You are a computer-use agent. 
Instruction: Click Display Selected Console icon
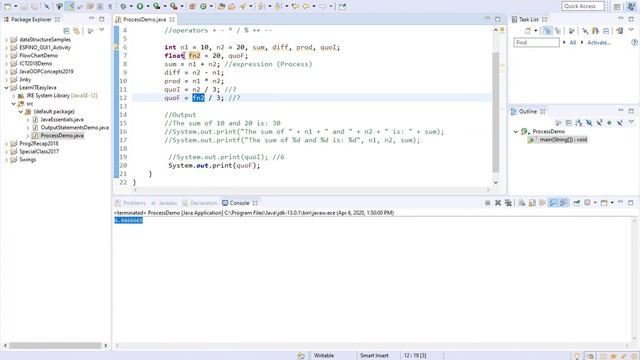tap(587, 203)
